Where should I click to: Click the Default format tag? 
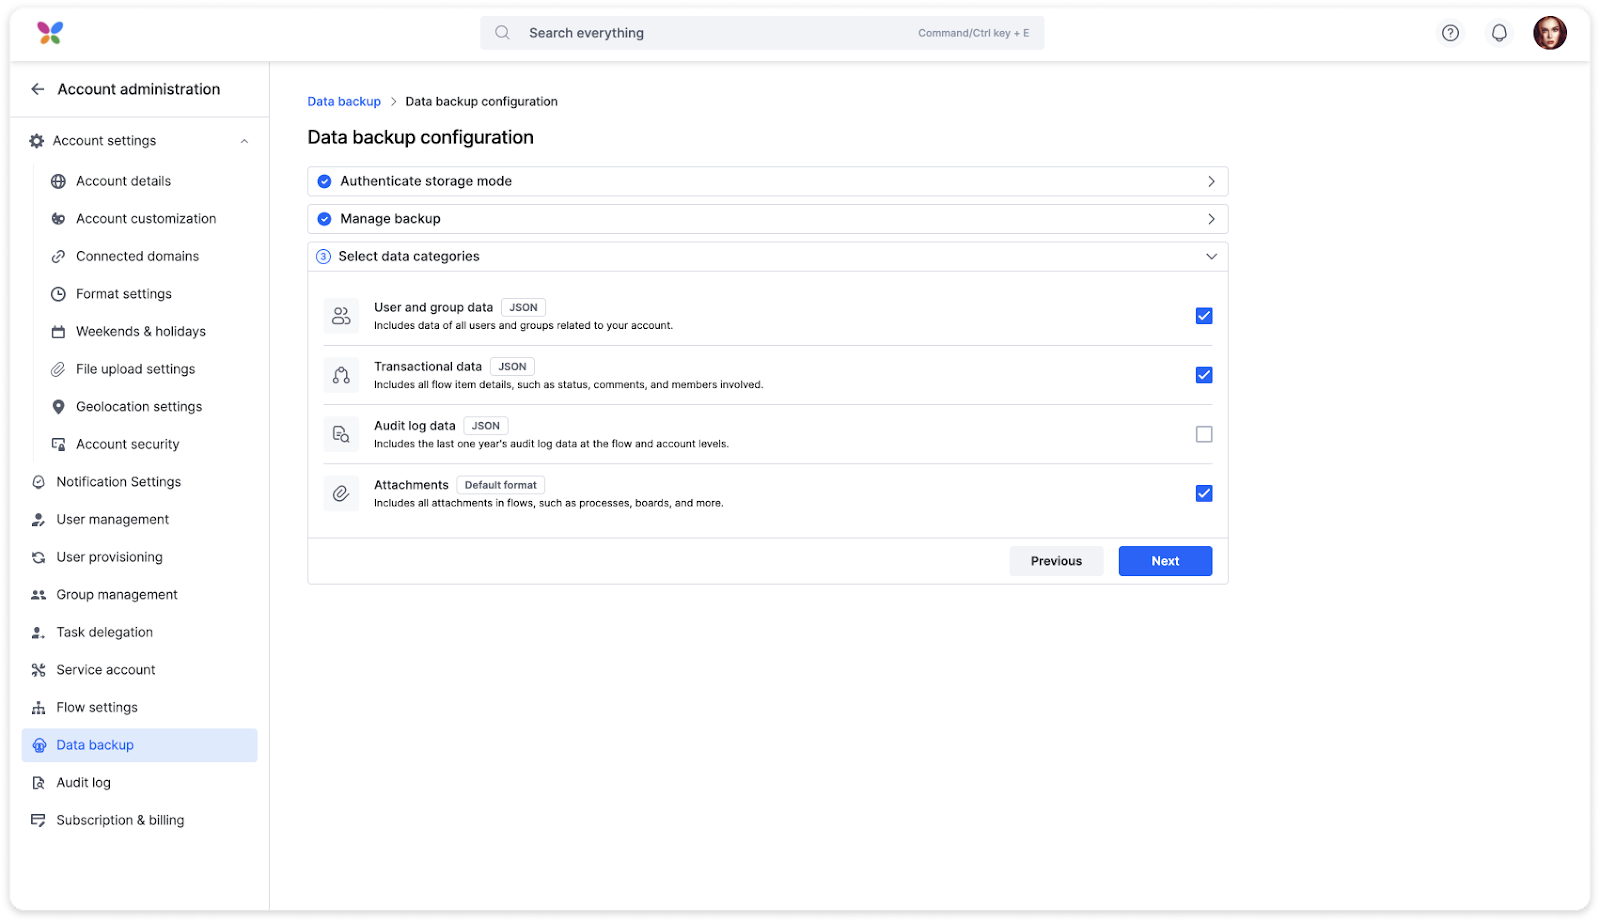pos(500,485)
